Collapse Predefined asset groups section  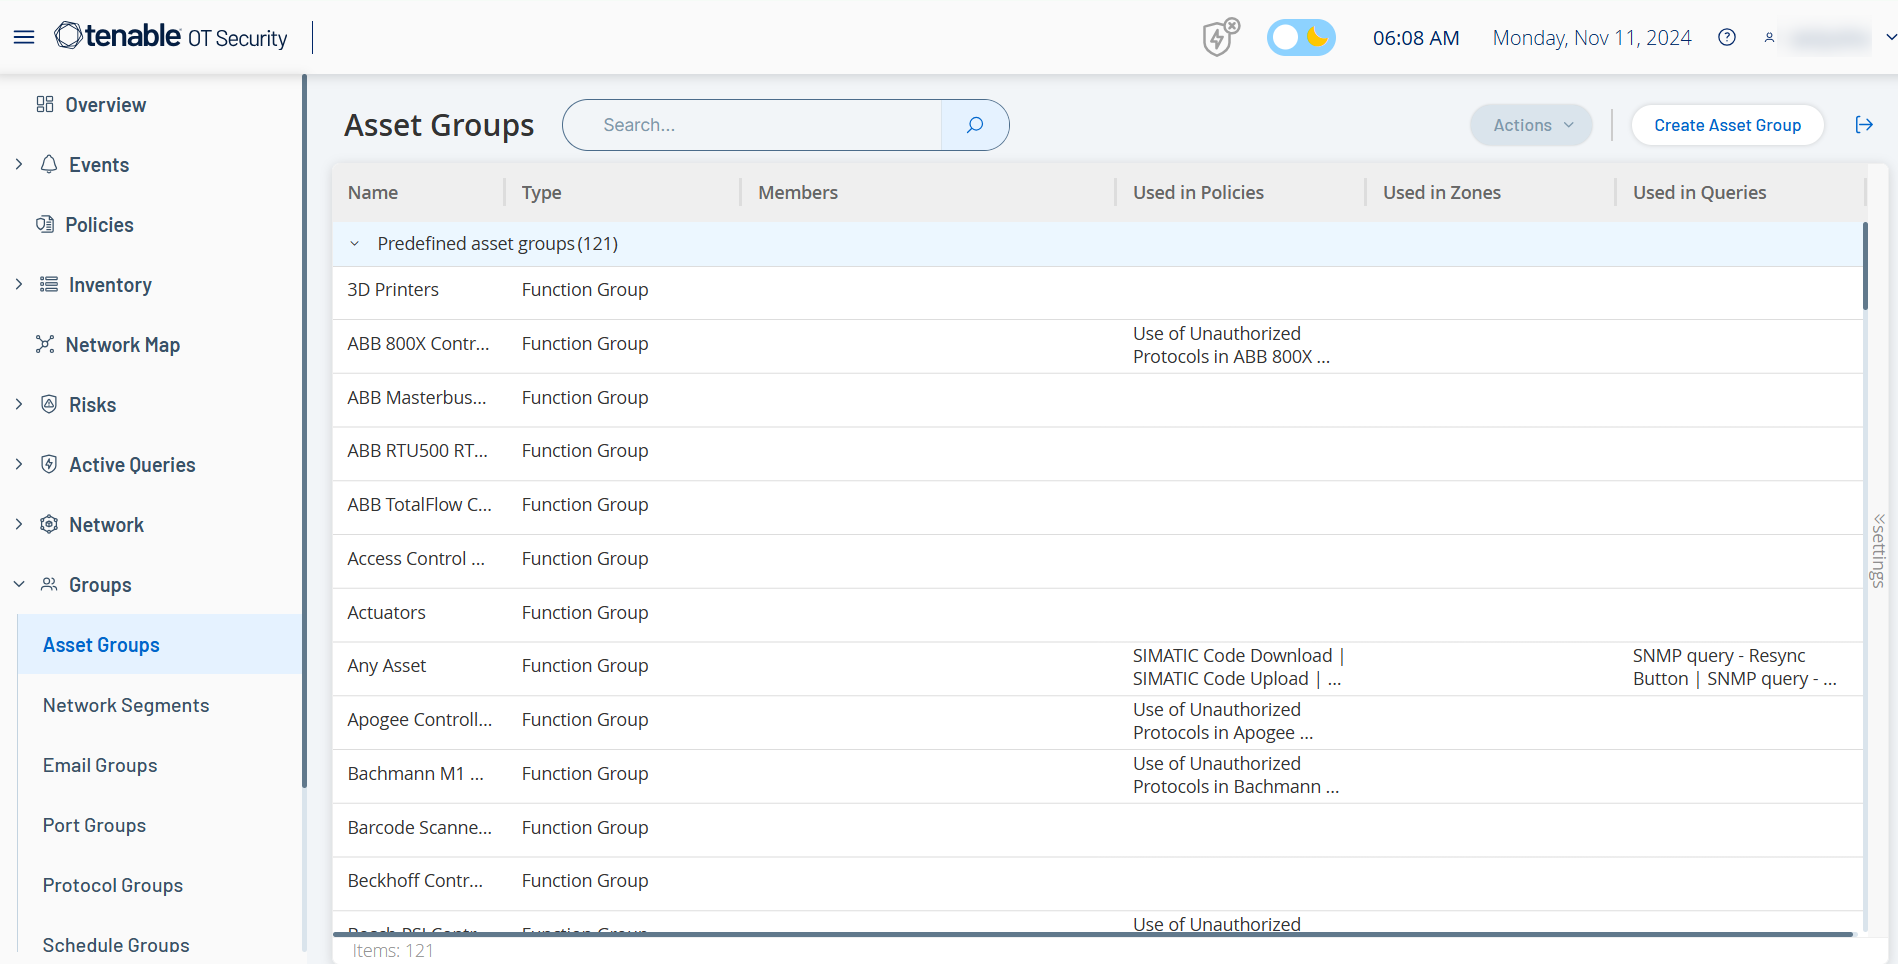click(x=355, y=244)
